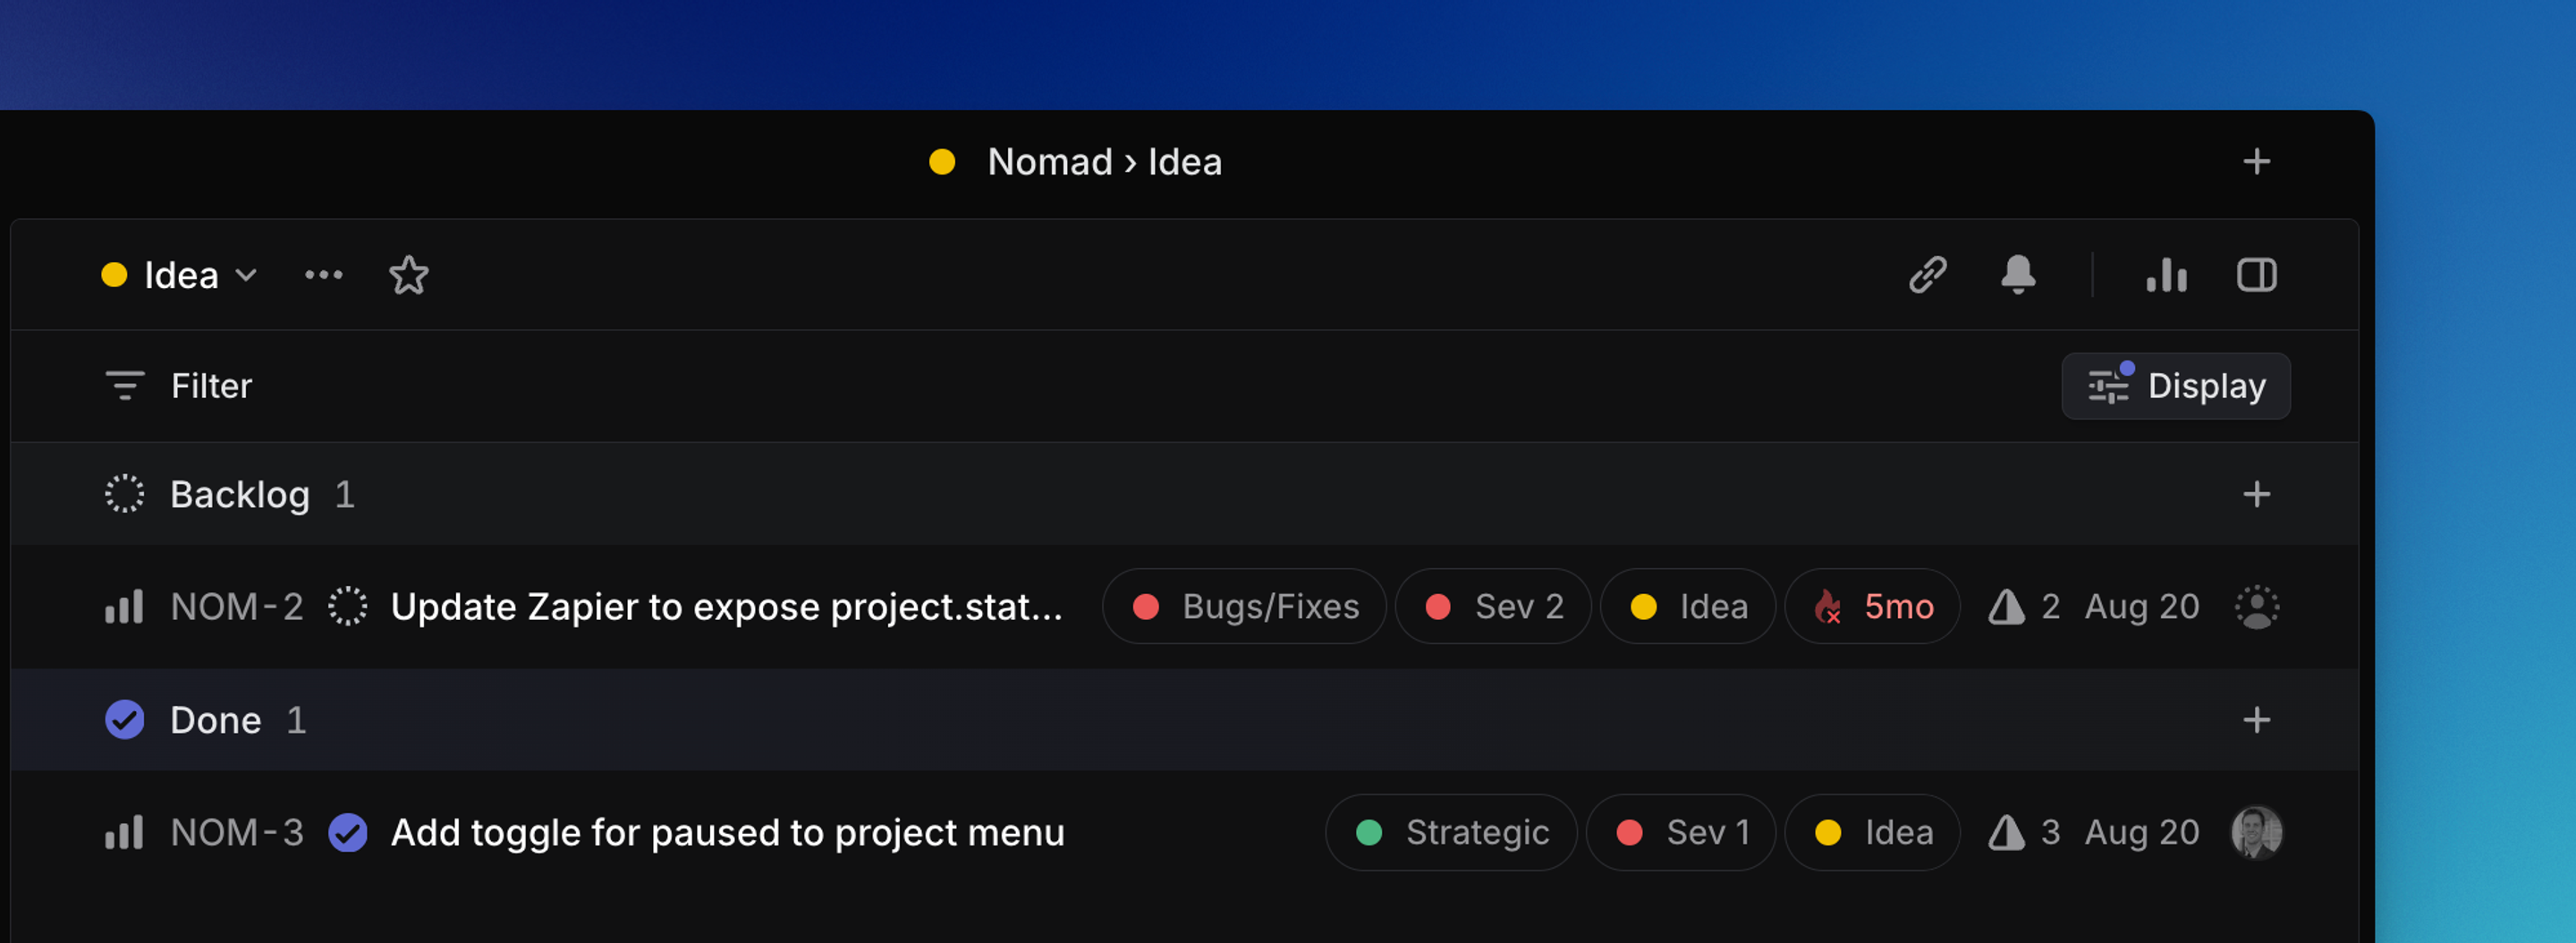Image resolution: width=2576 pixels, height=943 pixels.
Task: Click the Backlog status circle icon
Action: (124, 493)
